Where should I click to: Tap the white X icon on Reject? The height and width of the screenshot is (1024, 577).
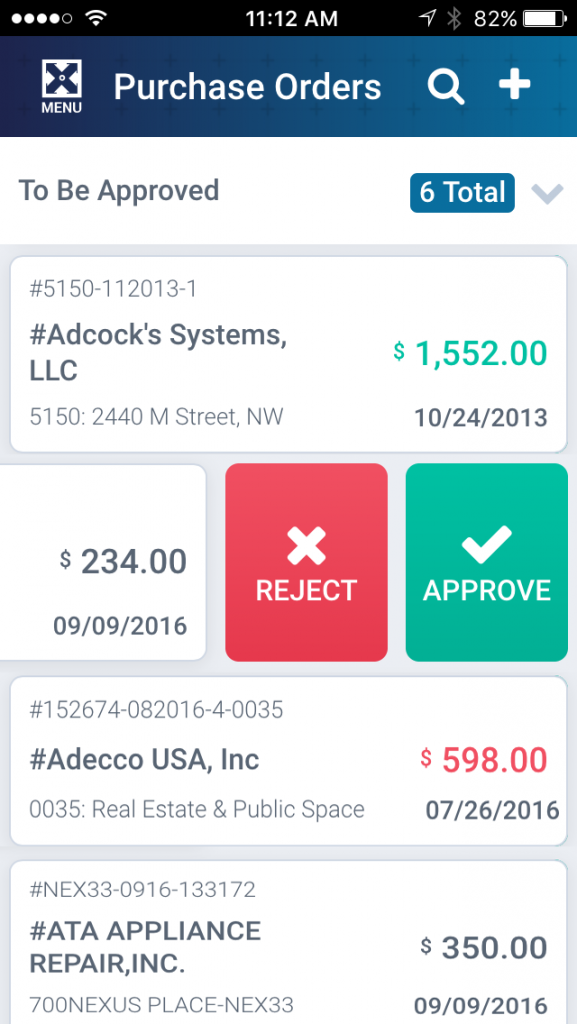pyautogui.click(x=306, y=547)
